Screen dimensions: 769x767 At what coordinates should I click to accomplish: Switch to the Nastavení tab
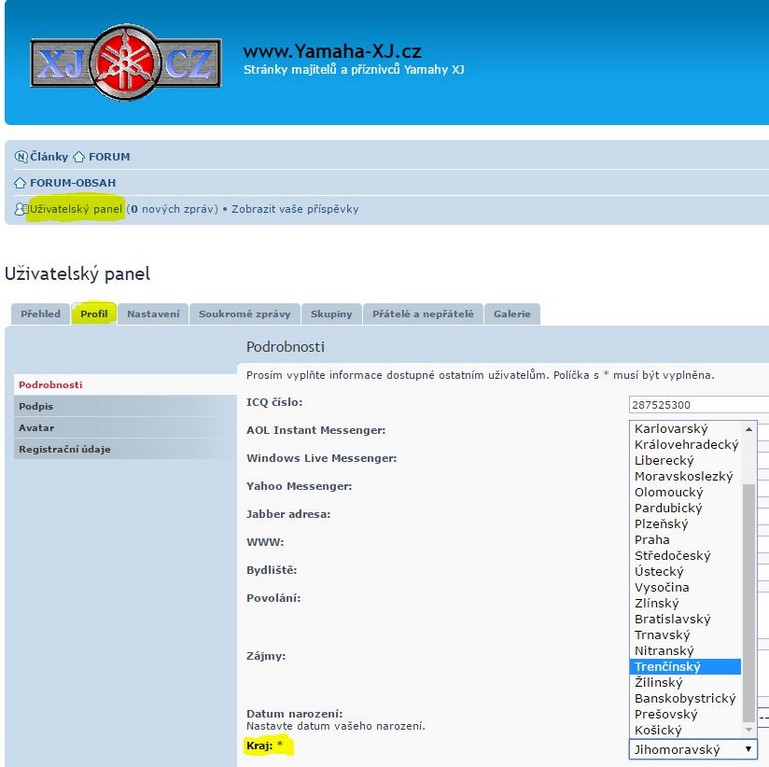pos(153,314)
